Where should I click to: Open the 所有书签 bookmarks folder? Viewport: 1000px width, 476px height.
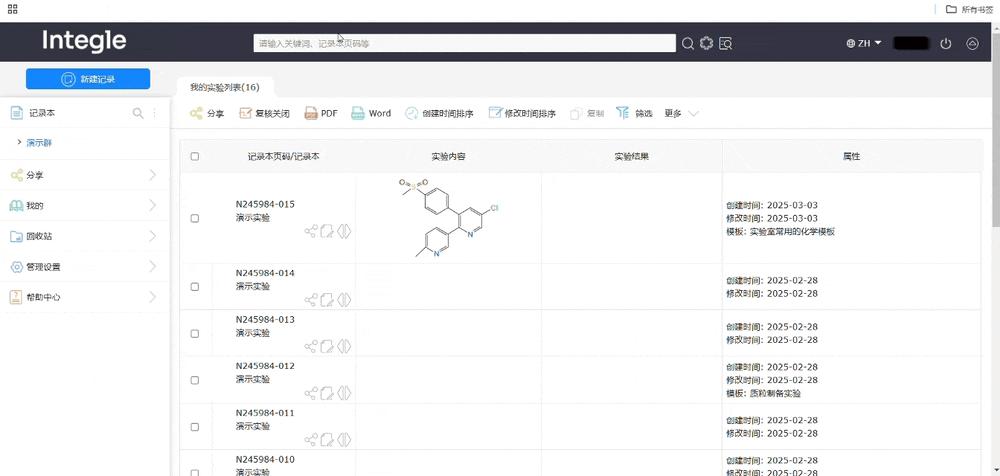tap(969, 9)
